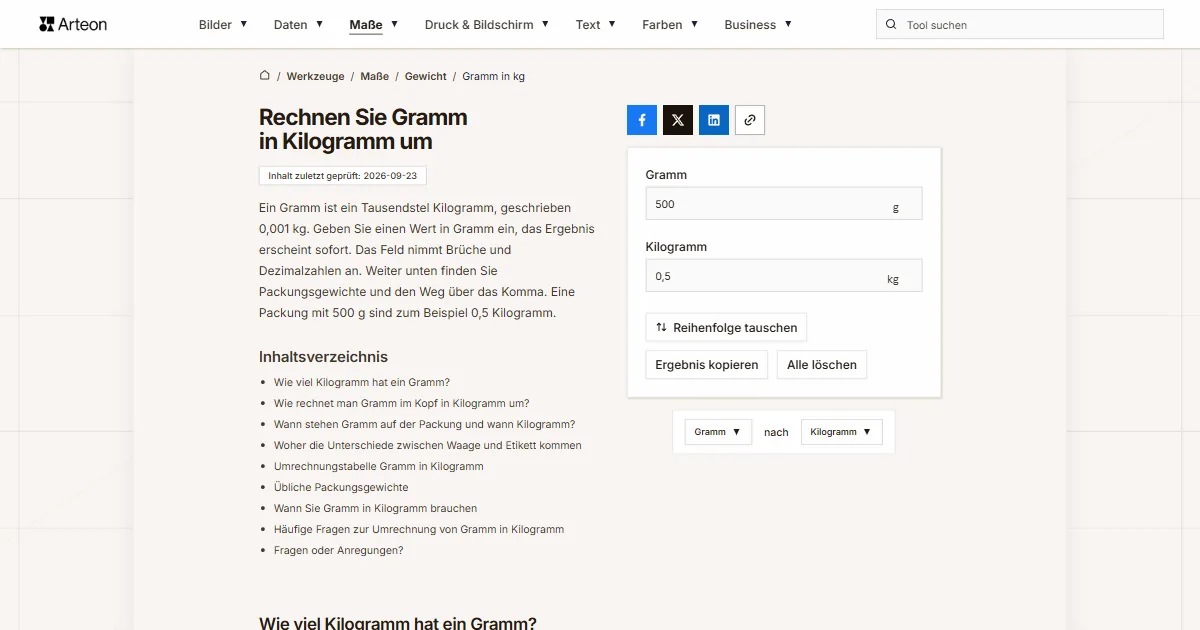Jump to 'Wie rechnet man Gramm im Kopf' section
The height and width of the screenshot is (630, 1200).
[x=402, y=403]
